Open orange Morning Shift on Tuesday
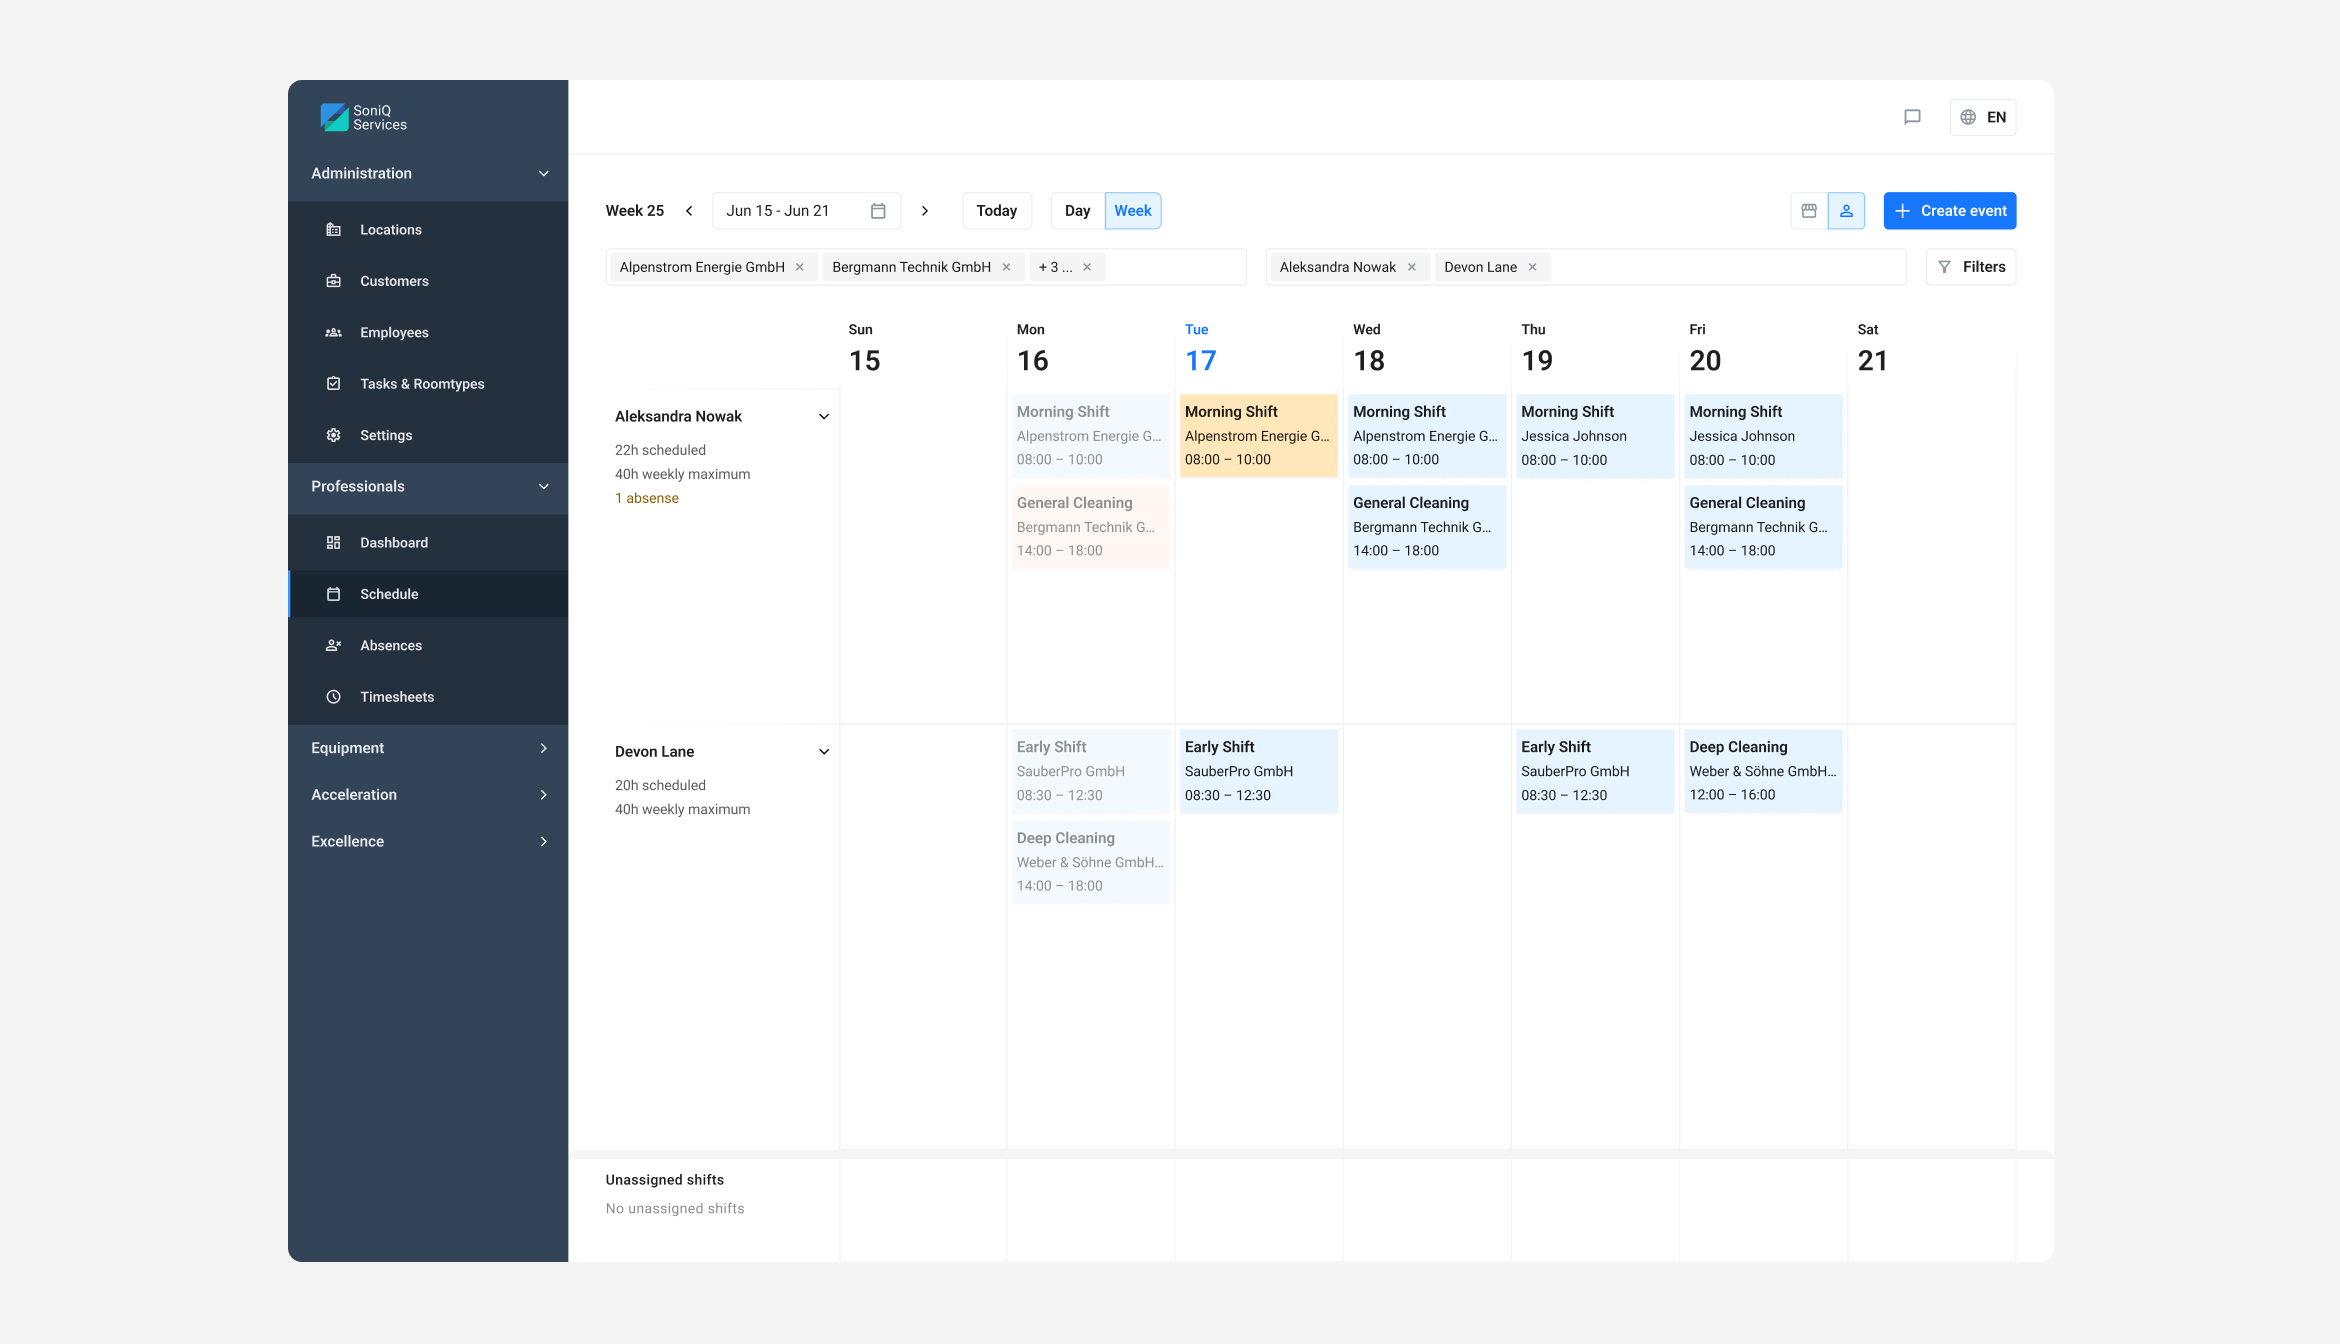Screen dimensions: 2340x1344 [x=1257, y=435]
